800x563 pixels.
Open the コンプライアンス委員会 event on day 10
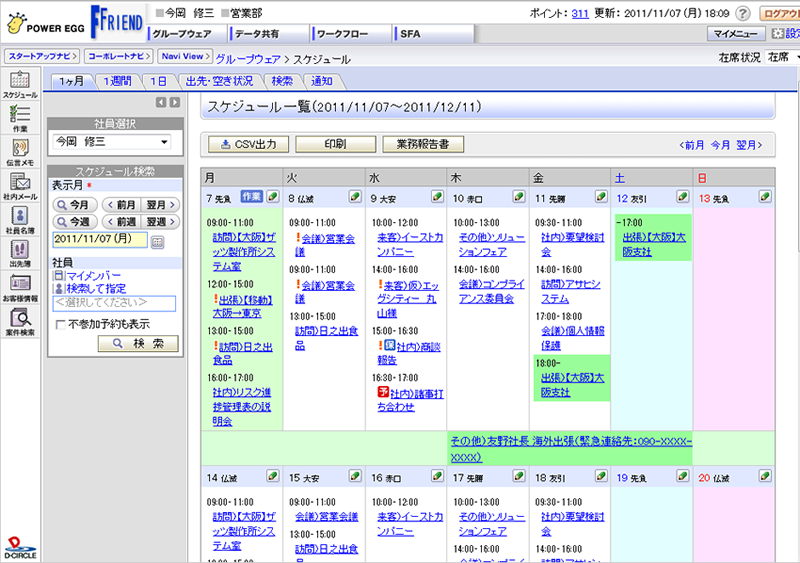pos(492,291)
